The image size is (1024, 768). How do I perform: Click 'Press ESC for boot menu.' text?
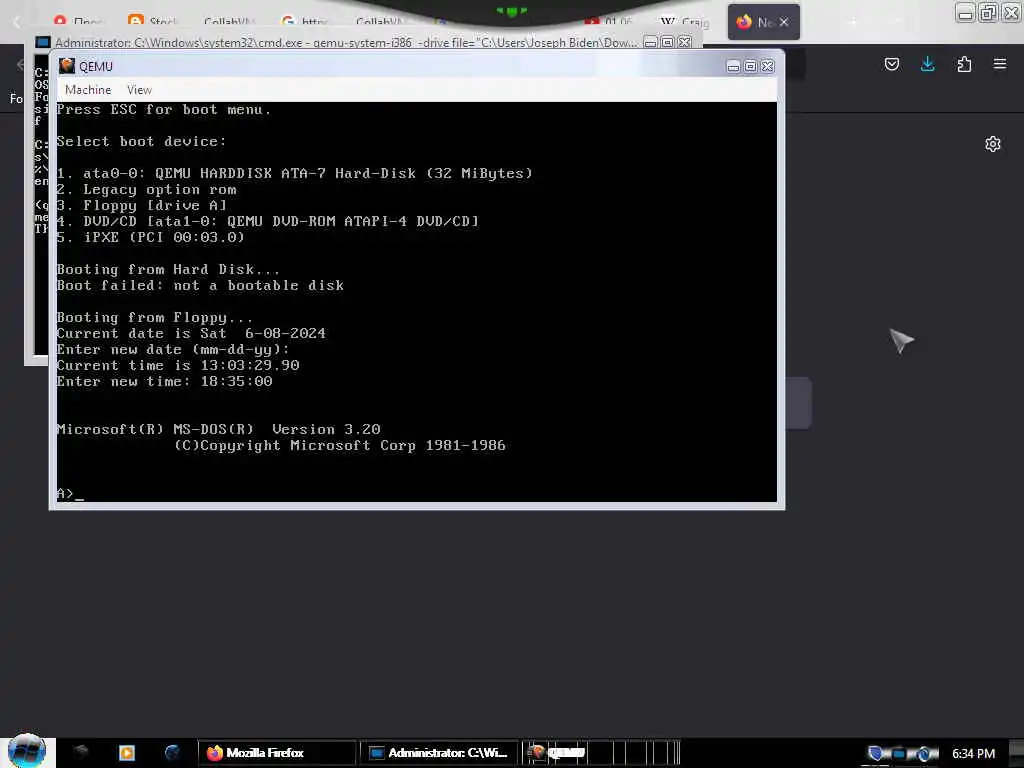tap(163, 109)
